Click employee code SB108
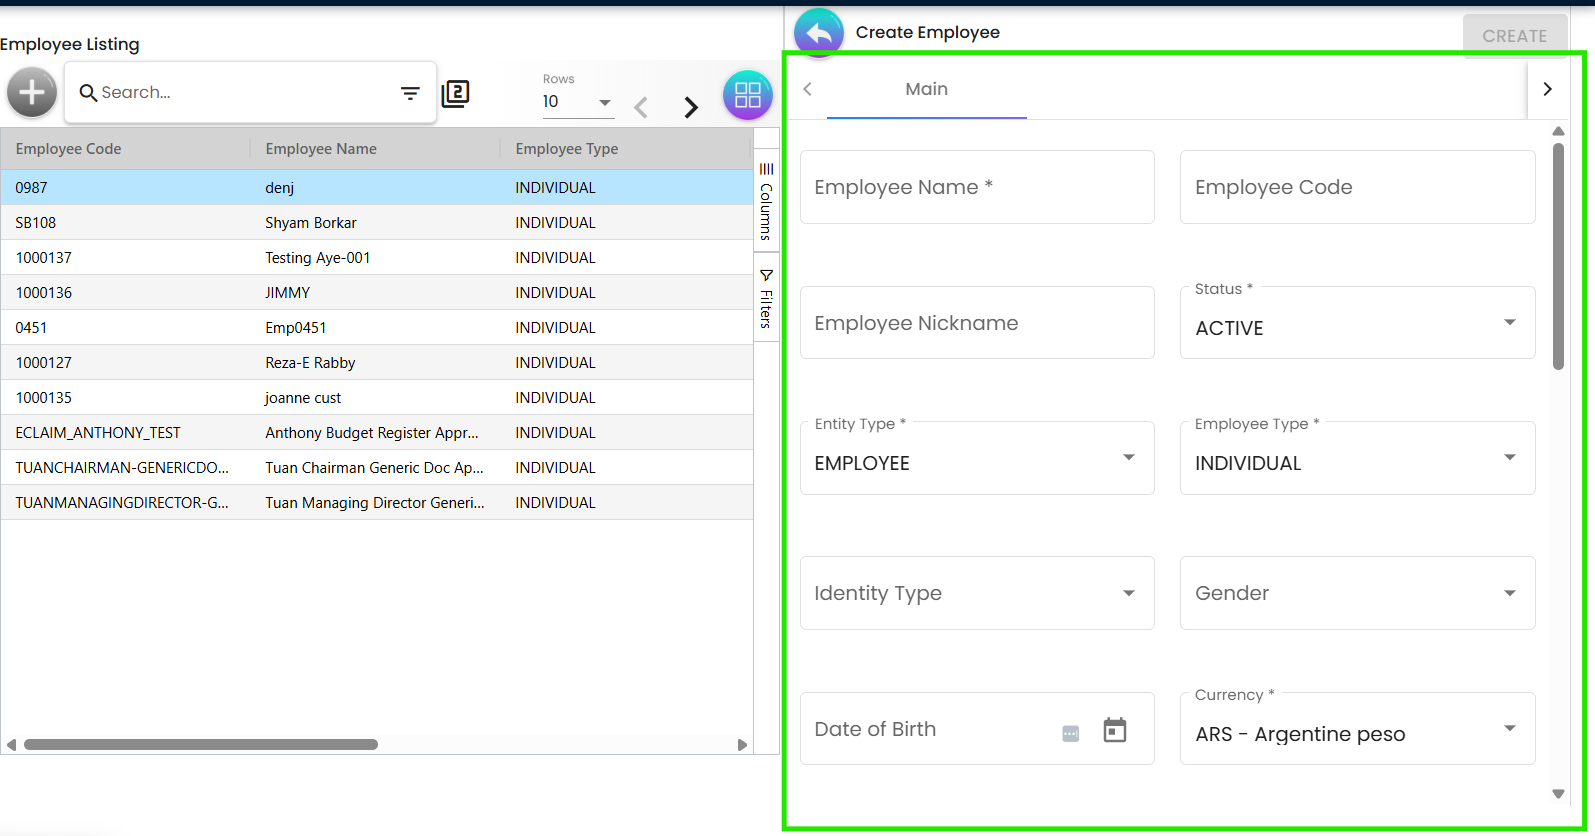Screen dimensions: 1595x836 click(36, 223)
